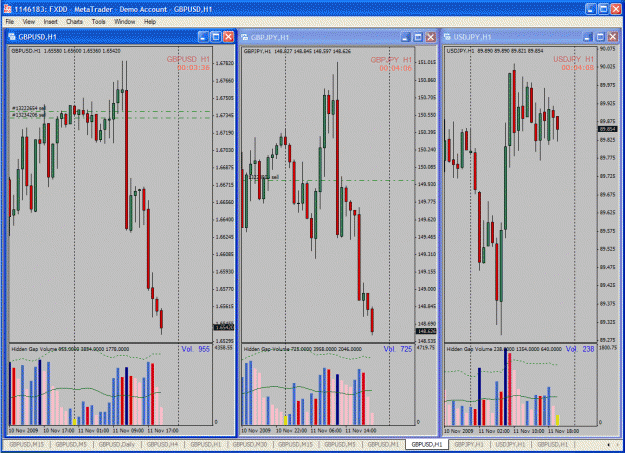Maximize the GBPJPY,H1 chart window
This screenshot has width=625, height=453.
pyautogui.click(x=418, y=37)
